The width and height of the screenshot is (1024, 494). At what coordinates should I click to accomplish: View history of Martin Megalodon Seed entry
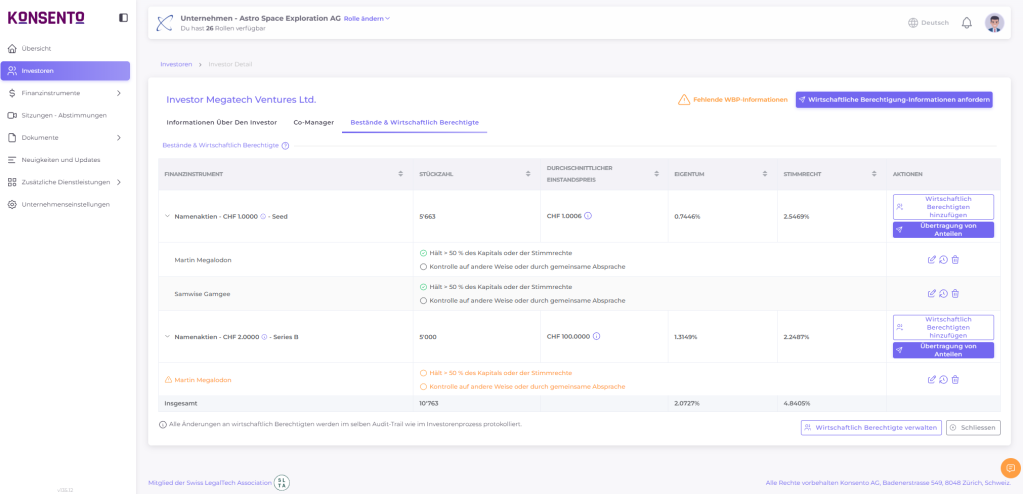click(x=943, y=259)
